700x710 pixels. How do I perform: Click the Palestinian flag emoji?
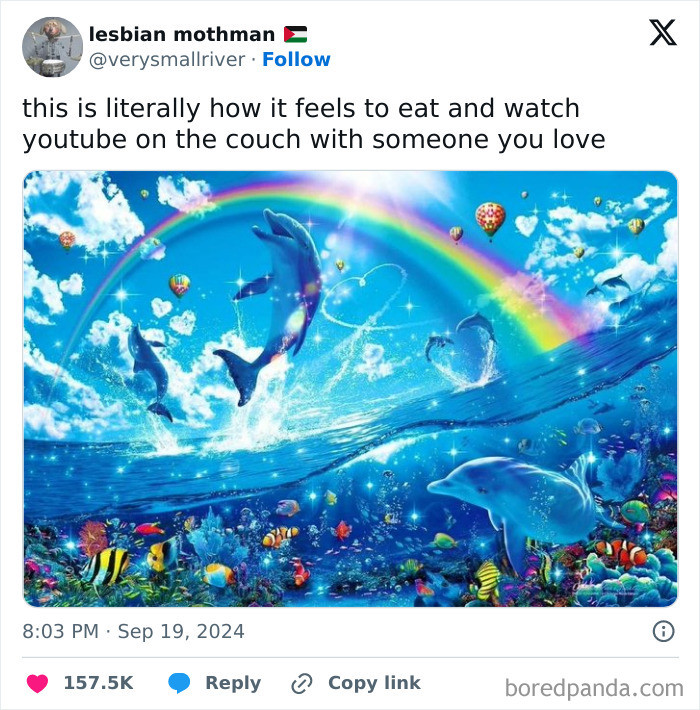[x=295, y=34]
